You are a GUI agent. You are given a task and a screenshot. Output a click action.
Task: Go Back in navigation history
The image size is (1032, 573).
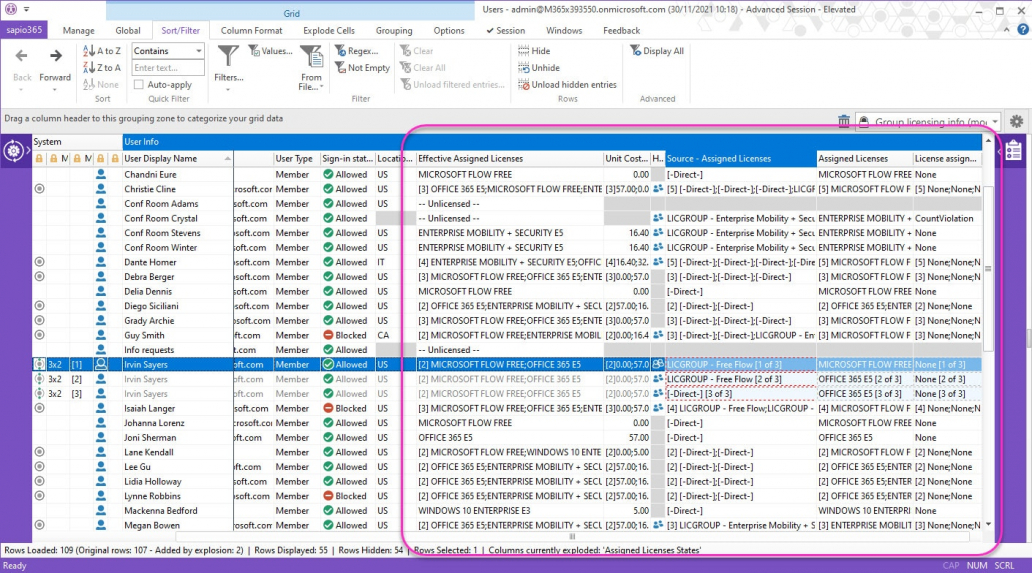[x=22, y=64]
